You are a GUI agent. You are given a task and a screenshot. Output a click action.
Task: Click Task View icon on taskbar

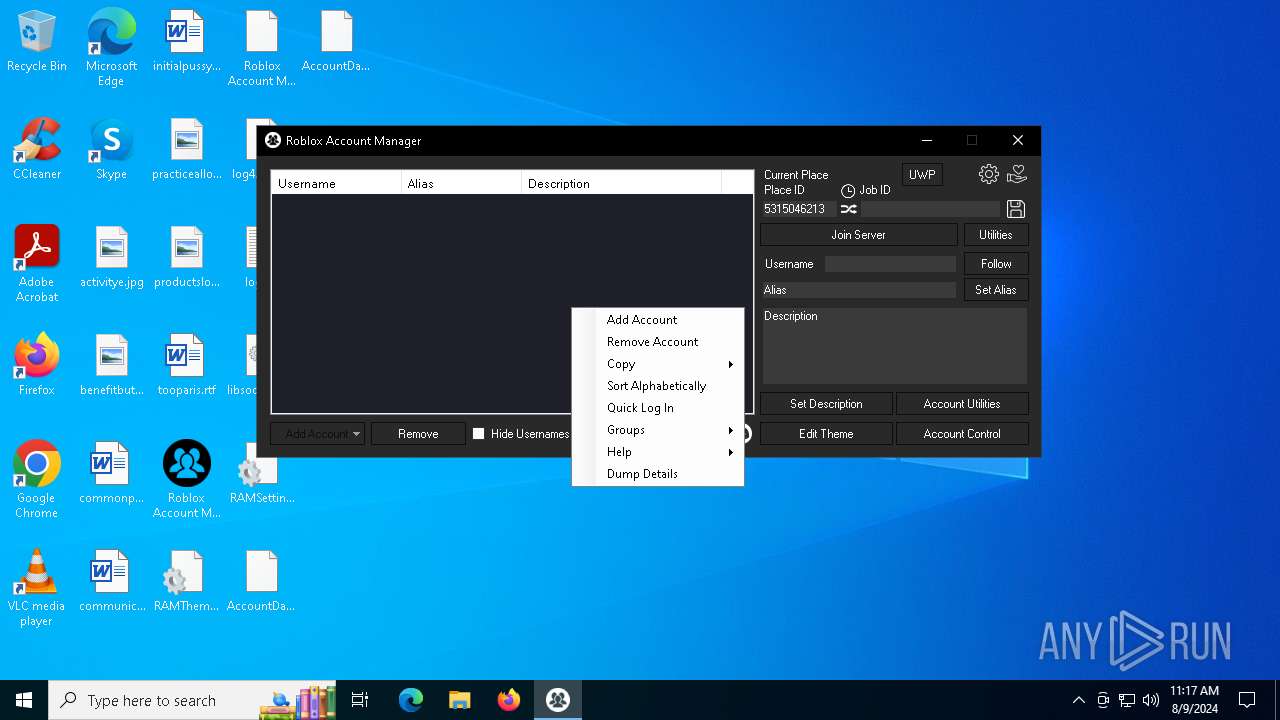point(360,700)
